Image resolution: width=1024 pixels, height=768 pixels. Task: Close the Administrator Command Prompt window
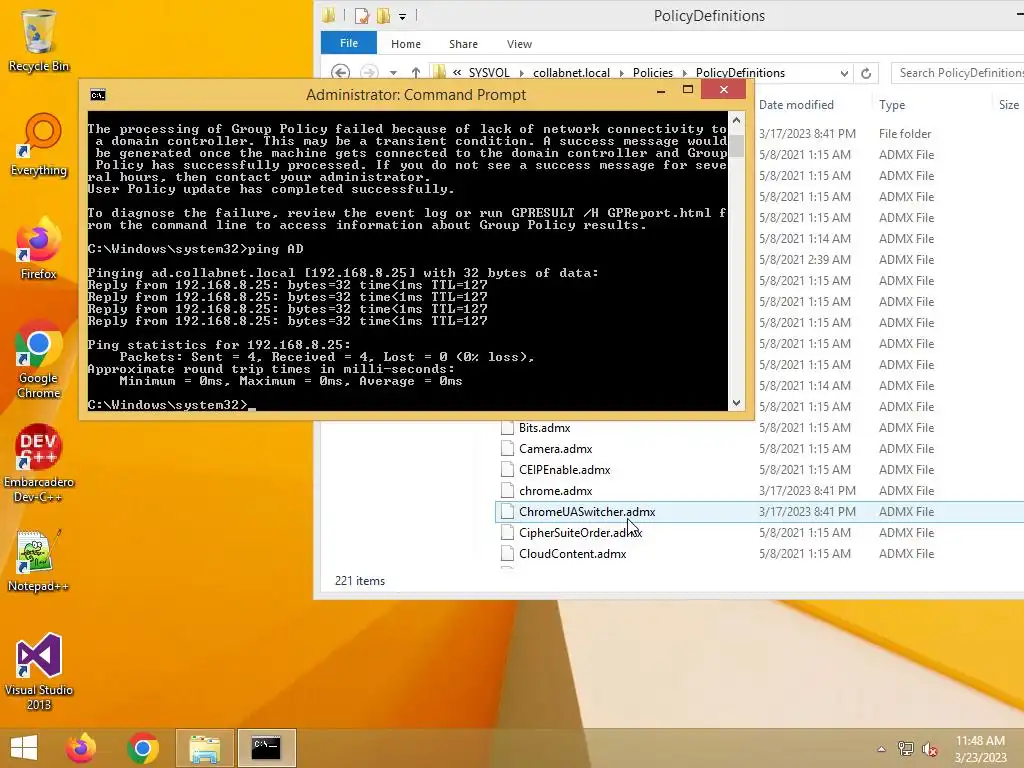tap(724, 89)
